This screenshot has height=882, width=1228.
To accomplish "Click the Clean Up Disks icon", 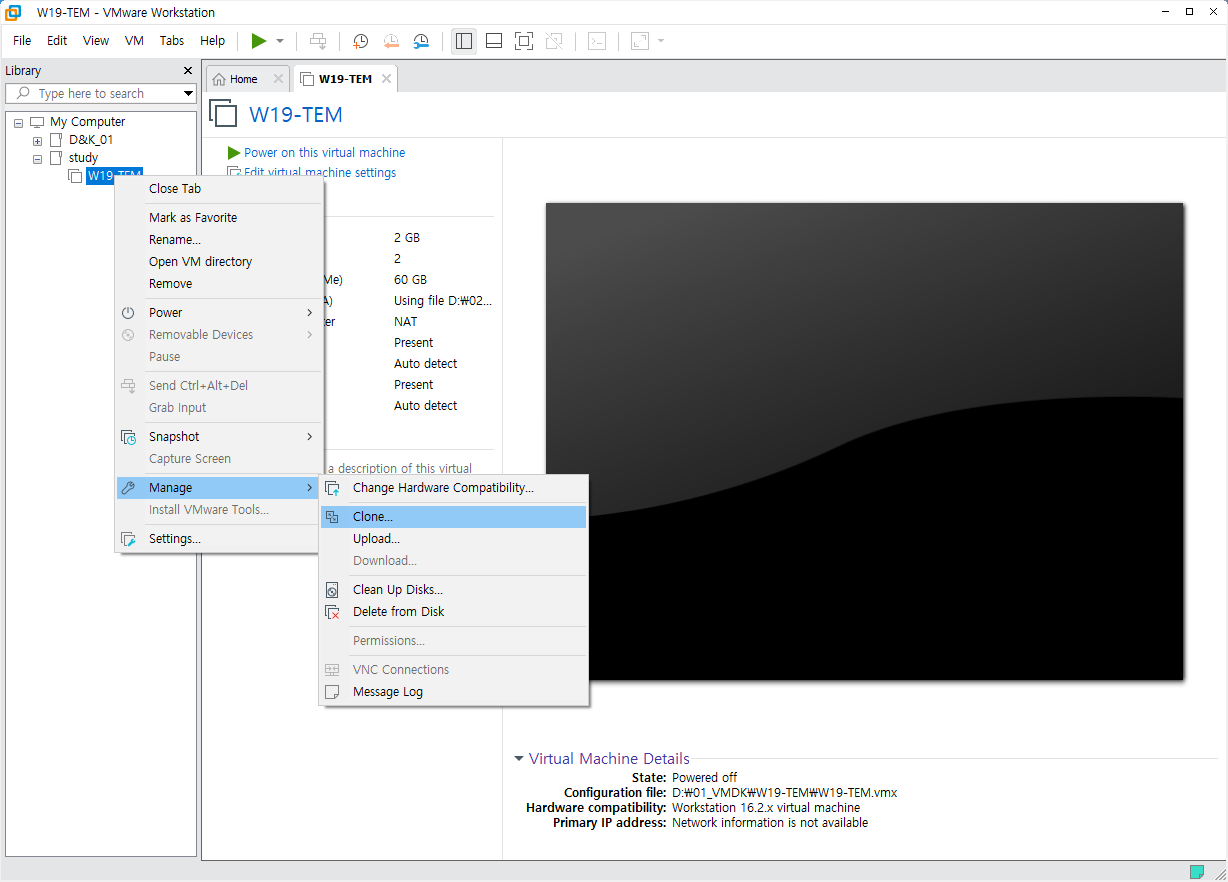I will tap(332, 590).
